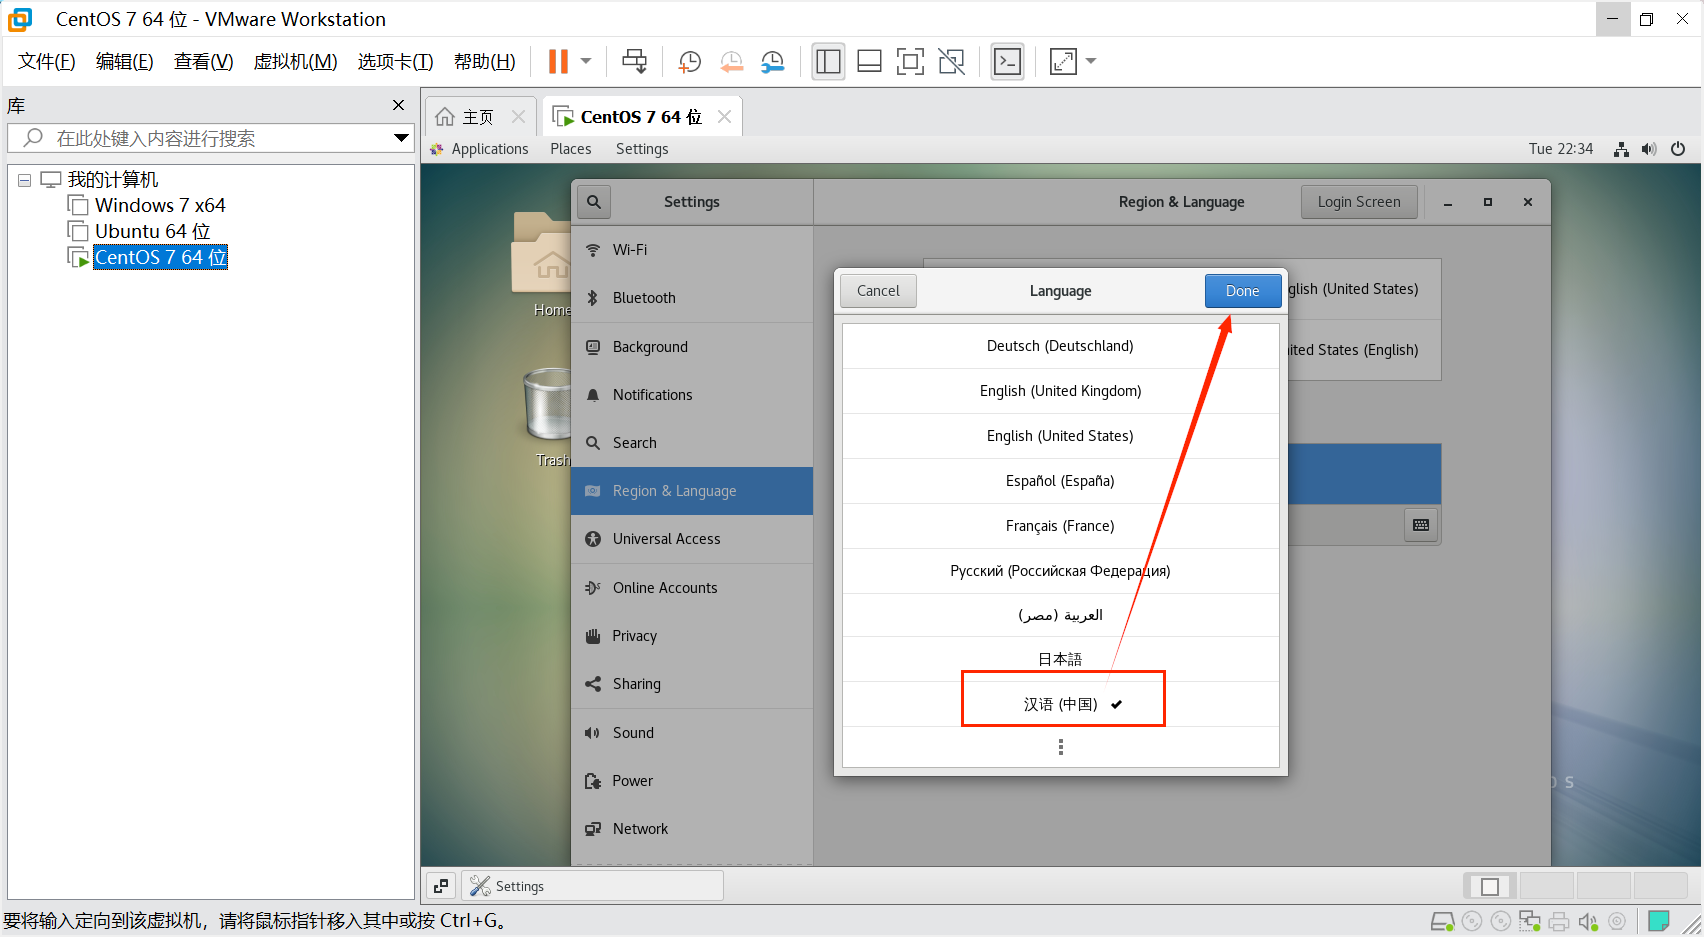Open Background settings panel
This screenshot has width=1704, height=937.
click(692, 347)
